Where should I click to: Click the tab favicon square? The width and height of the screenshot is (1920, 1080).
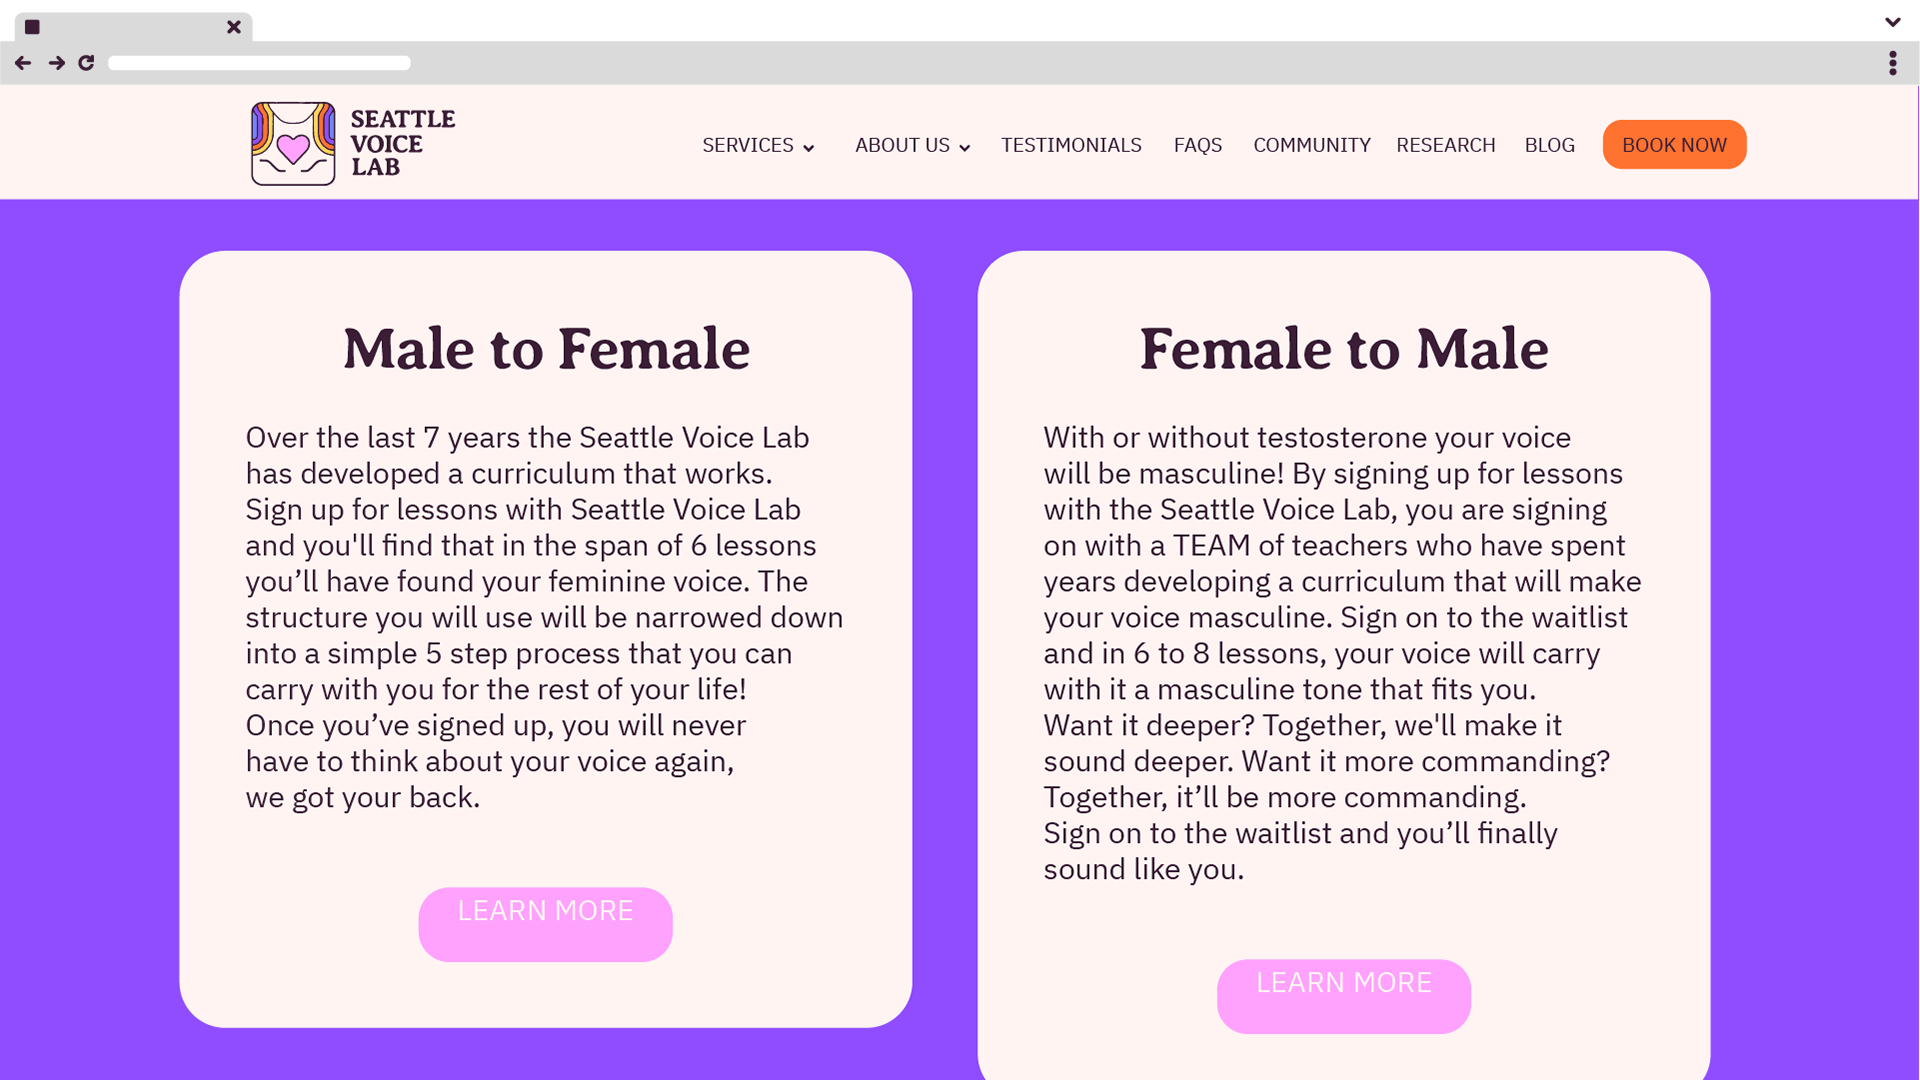click(33, 27)
